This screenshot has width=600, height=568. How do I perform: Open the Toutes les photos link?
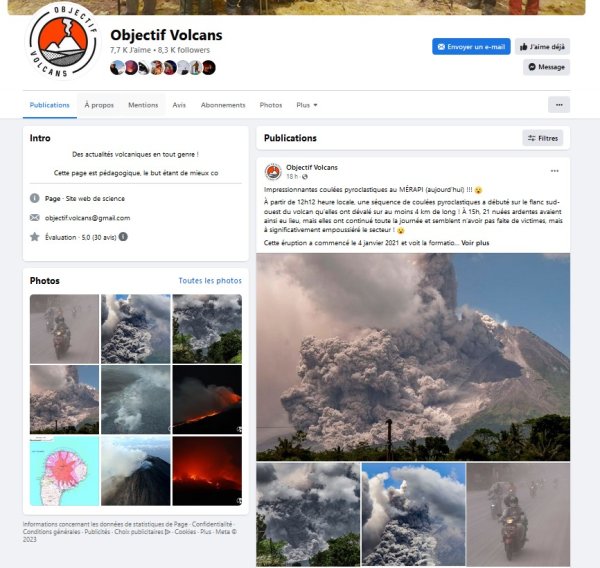pyautogui.click(x=210, y=281)
